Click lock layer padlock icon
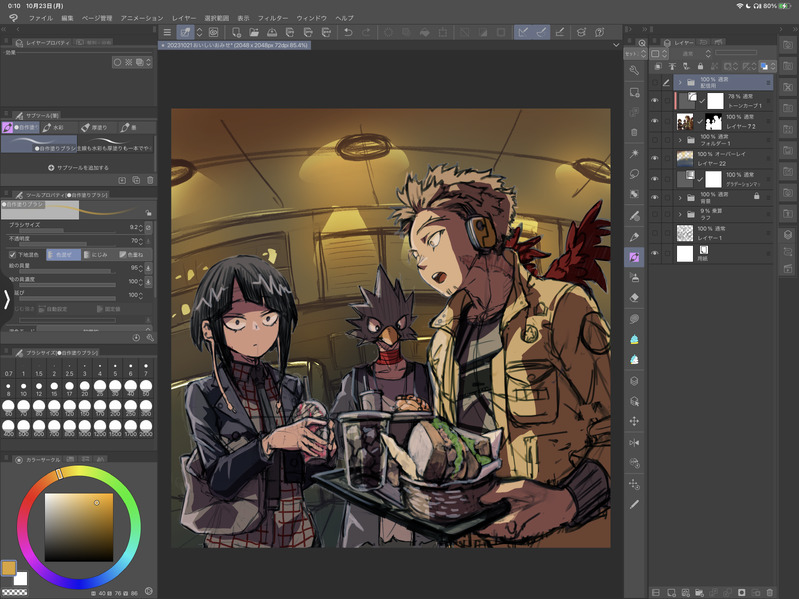Viewport: 799px width, 599px height. pos(700,66)
